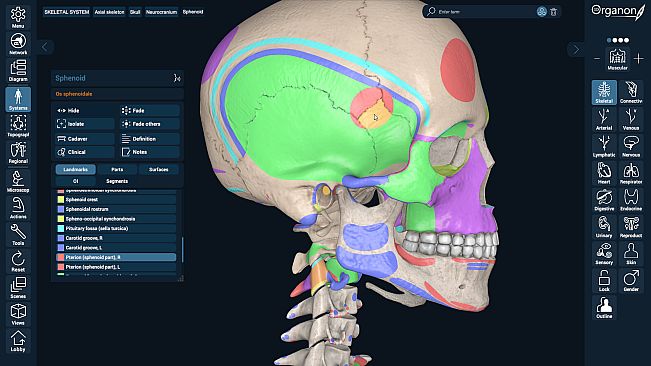Click the Lock icon
Screen dimensions: 651x366
coord(604,281)
